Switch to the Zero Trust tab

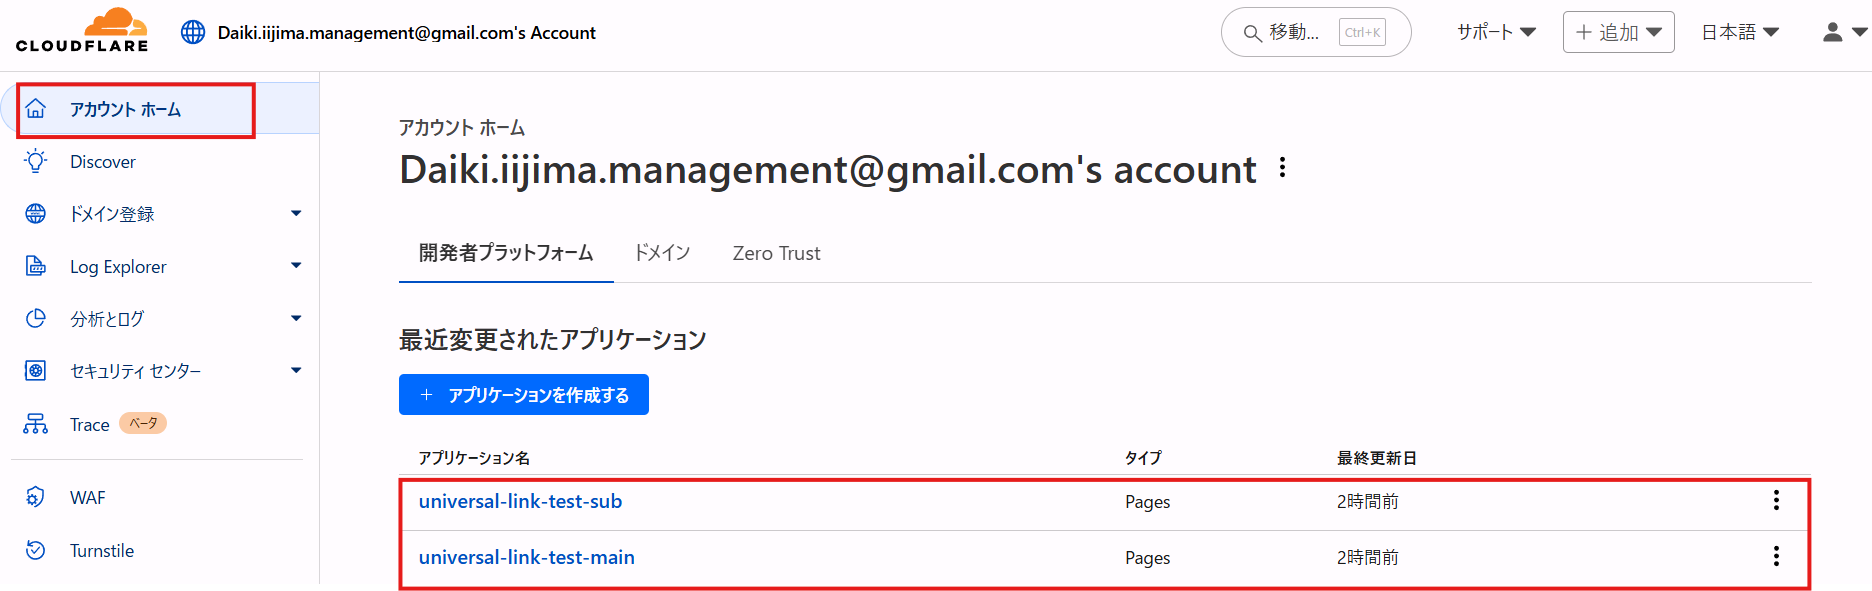[776, 253]
